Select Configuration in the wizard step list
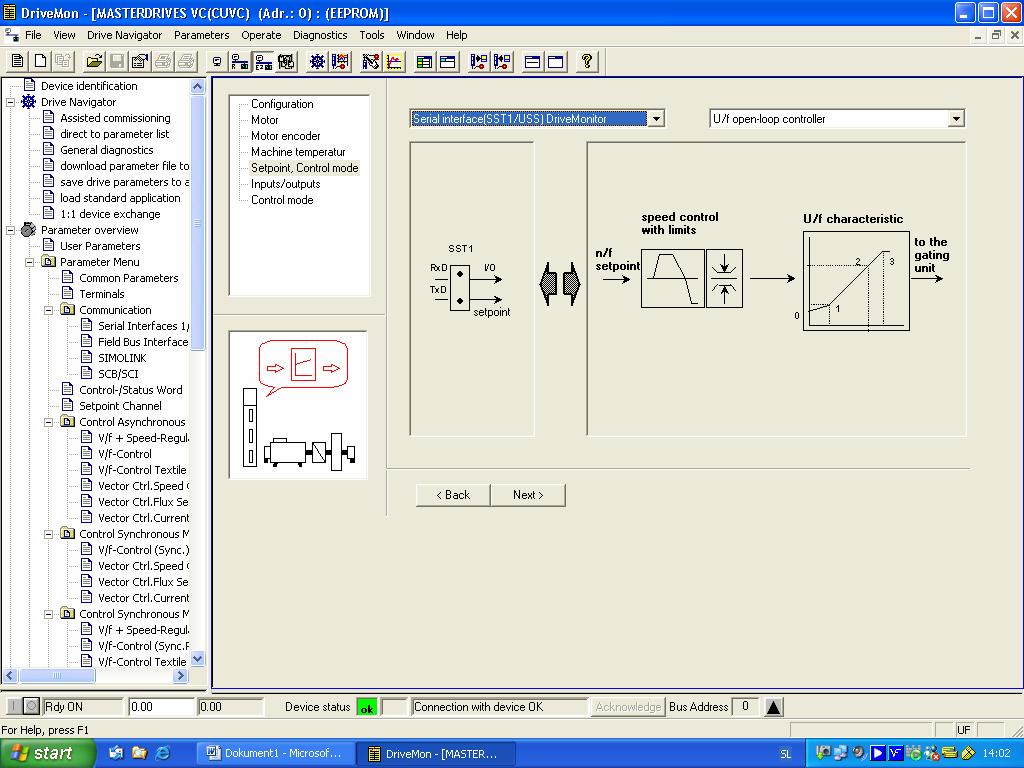The width and height of the screenshot is (1024, 768). coord(282,104)
